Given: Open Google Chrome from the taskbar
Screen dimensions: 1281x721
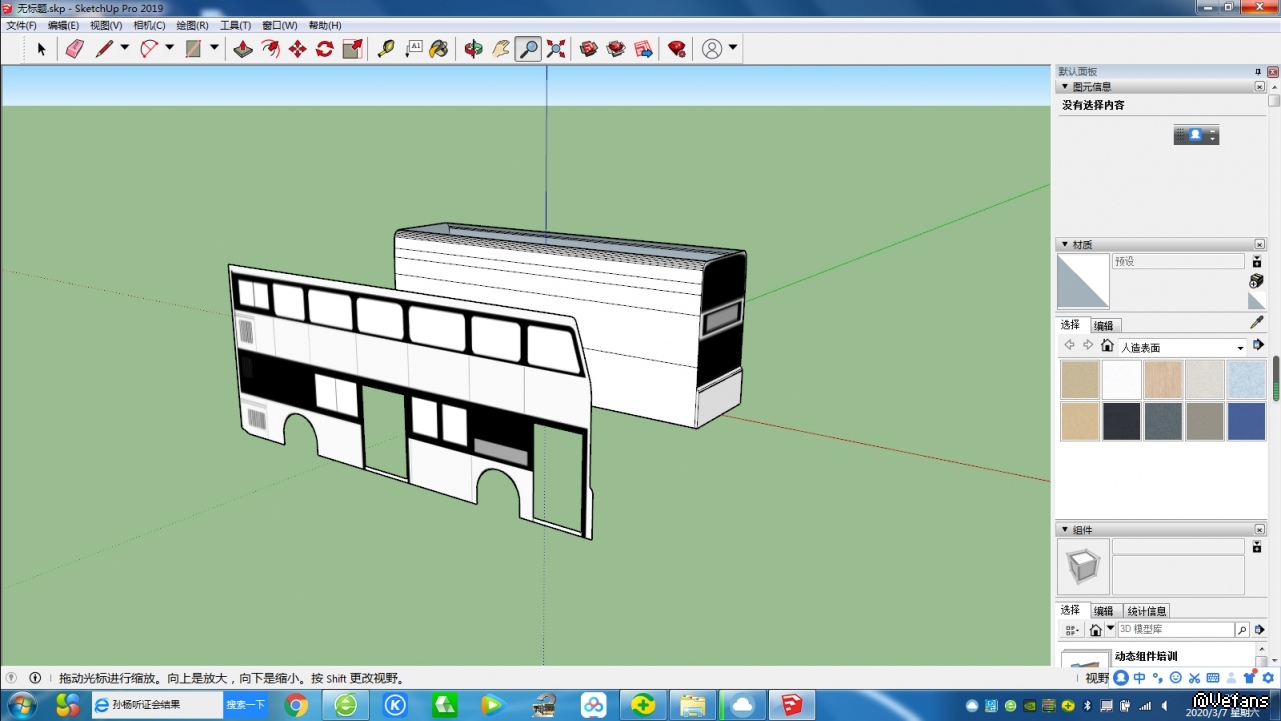Looking at the screenshot, I should [296, 706].
